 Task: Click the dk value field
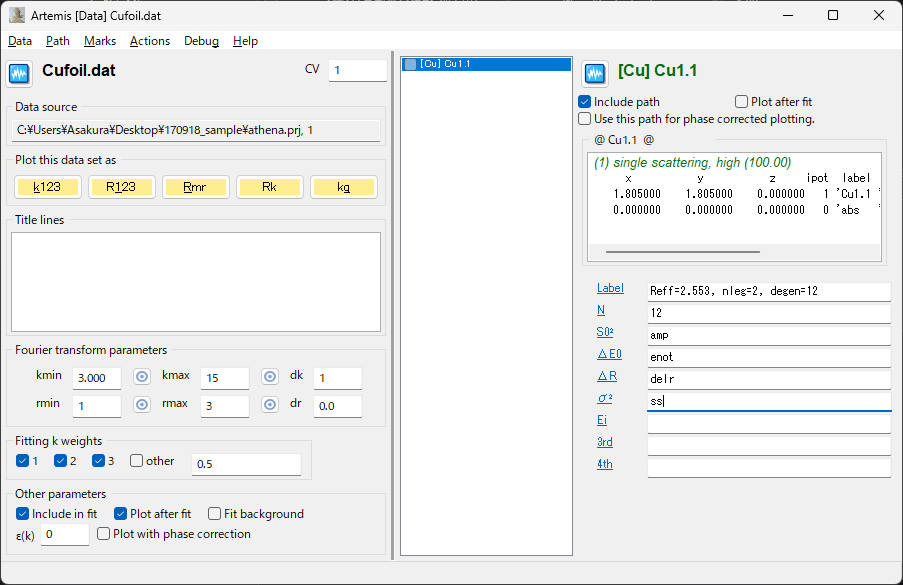[x=337, y=378]
